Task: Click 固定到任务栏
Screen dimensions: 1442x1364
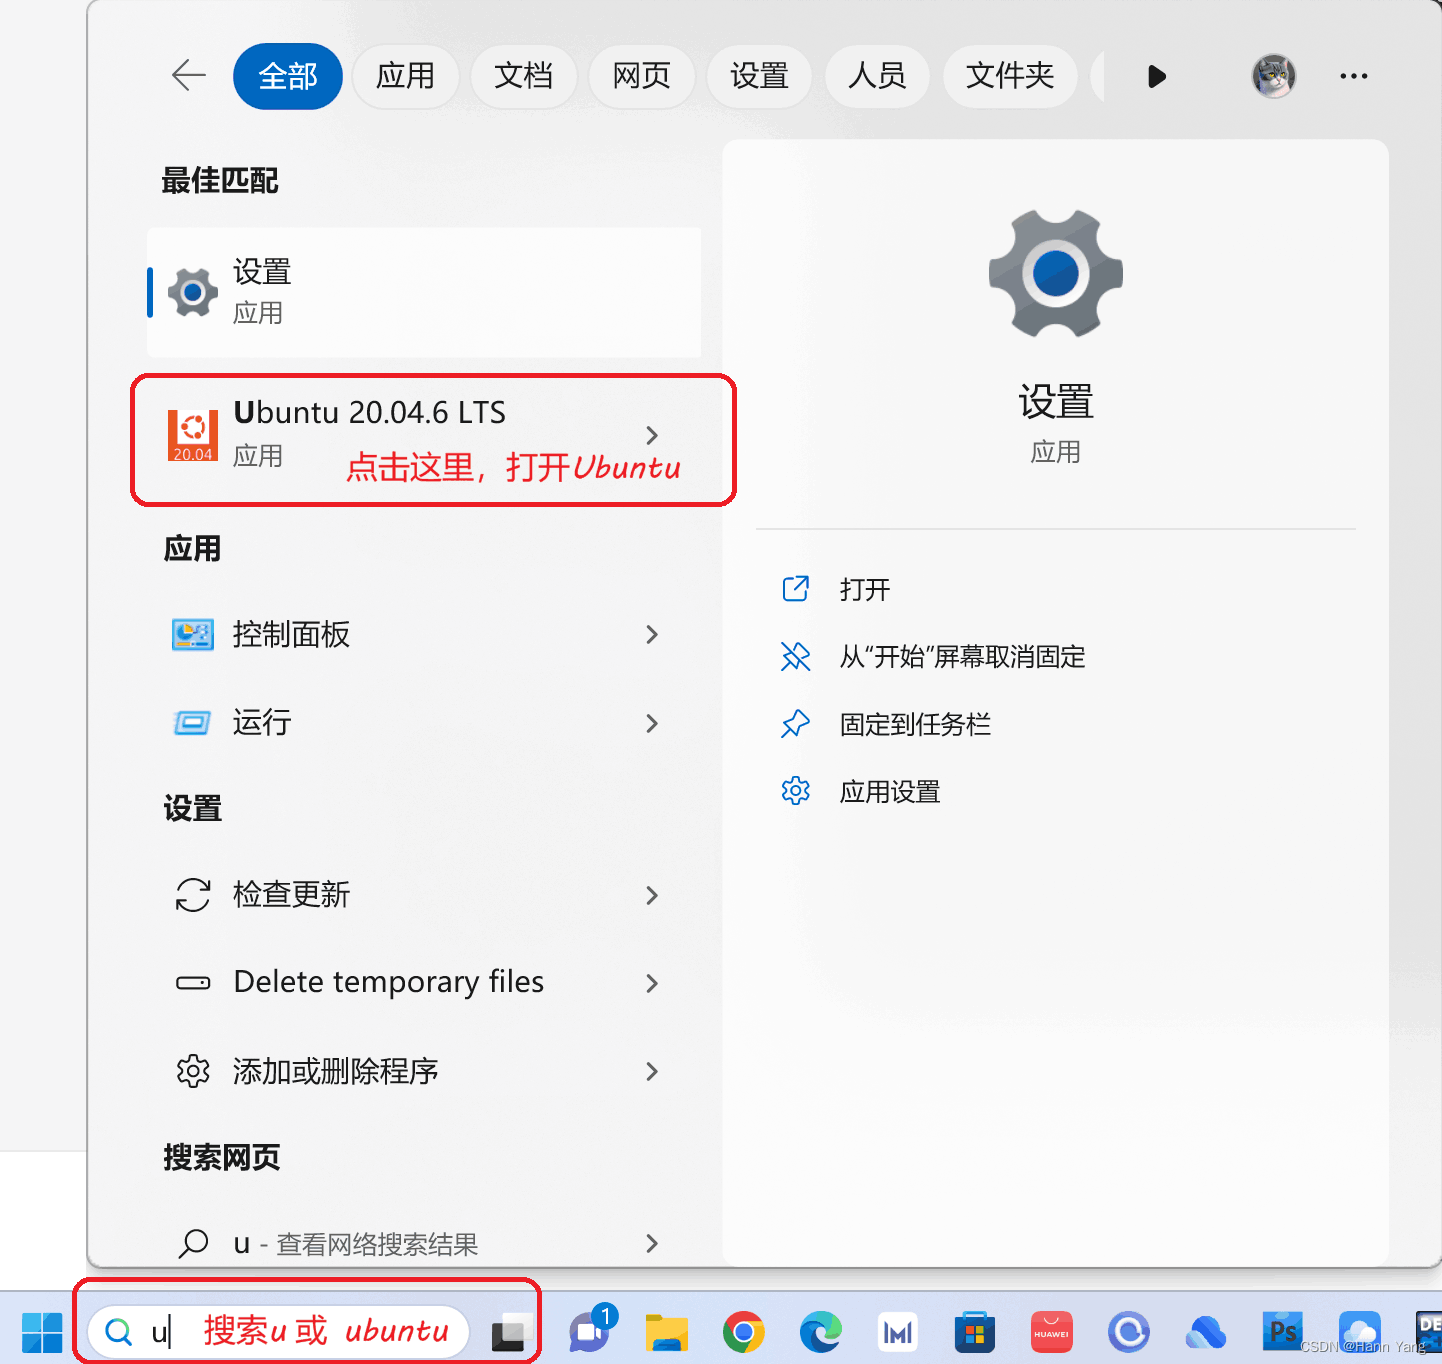Action: pyautogui.click(x=915, y=724)
